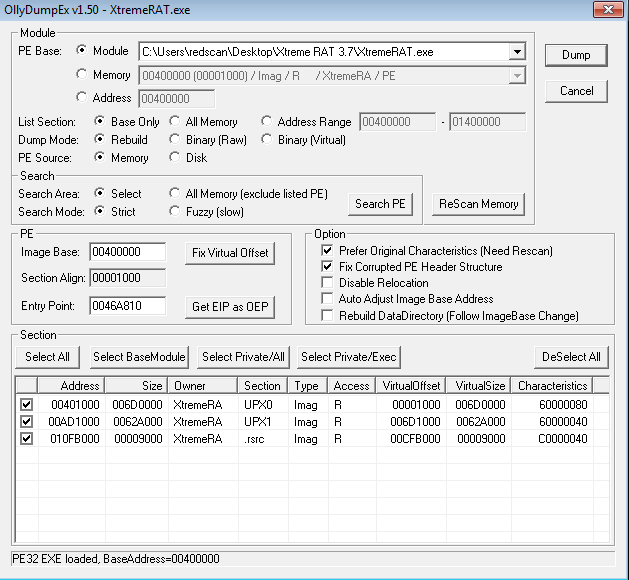
Task: Uncheck the .rsrc section row checkbox
Action: click(26, 439)
